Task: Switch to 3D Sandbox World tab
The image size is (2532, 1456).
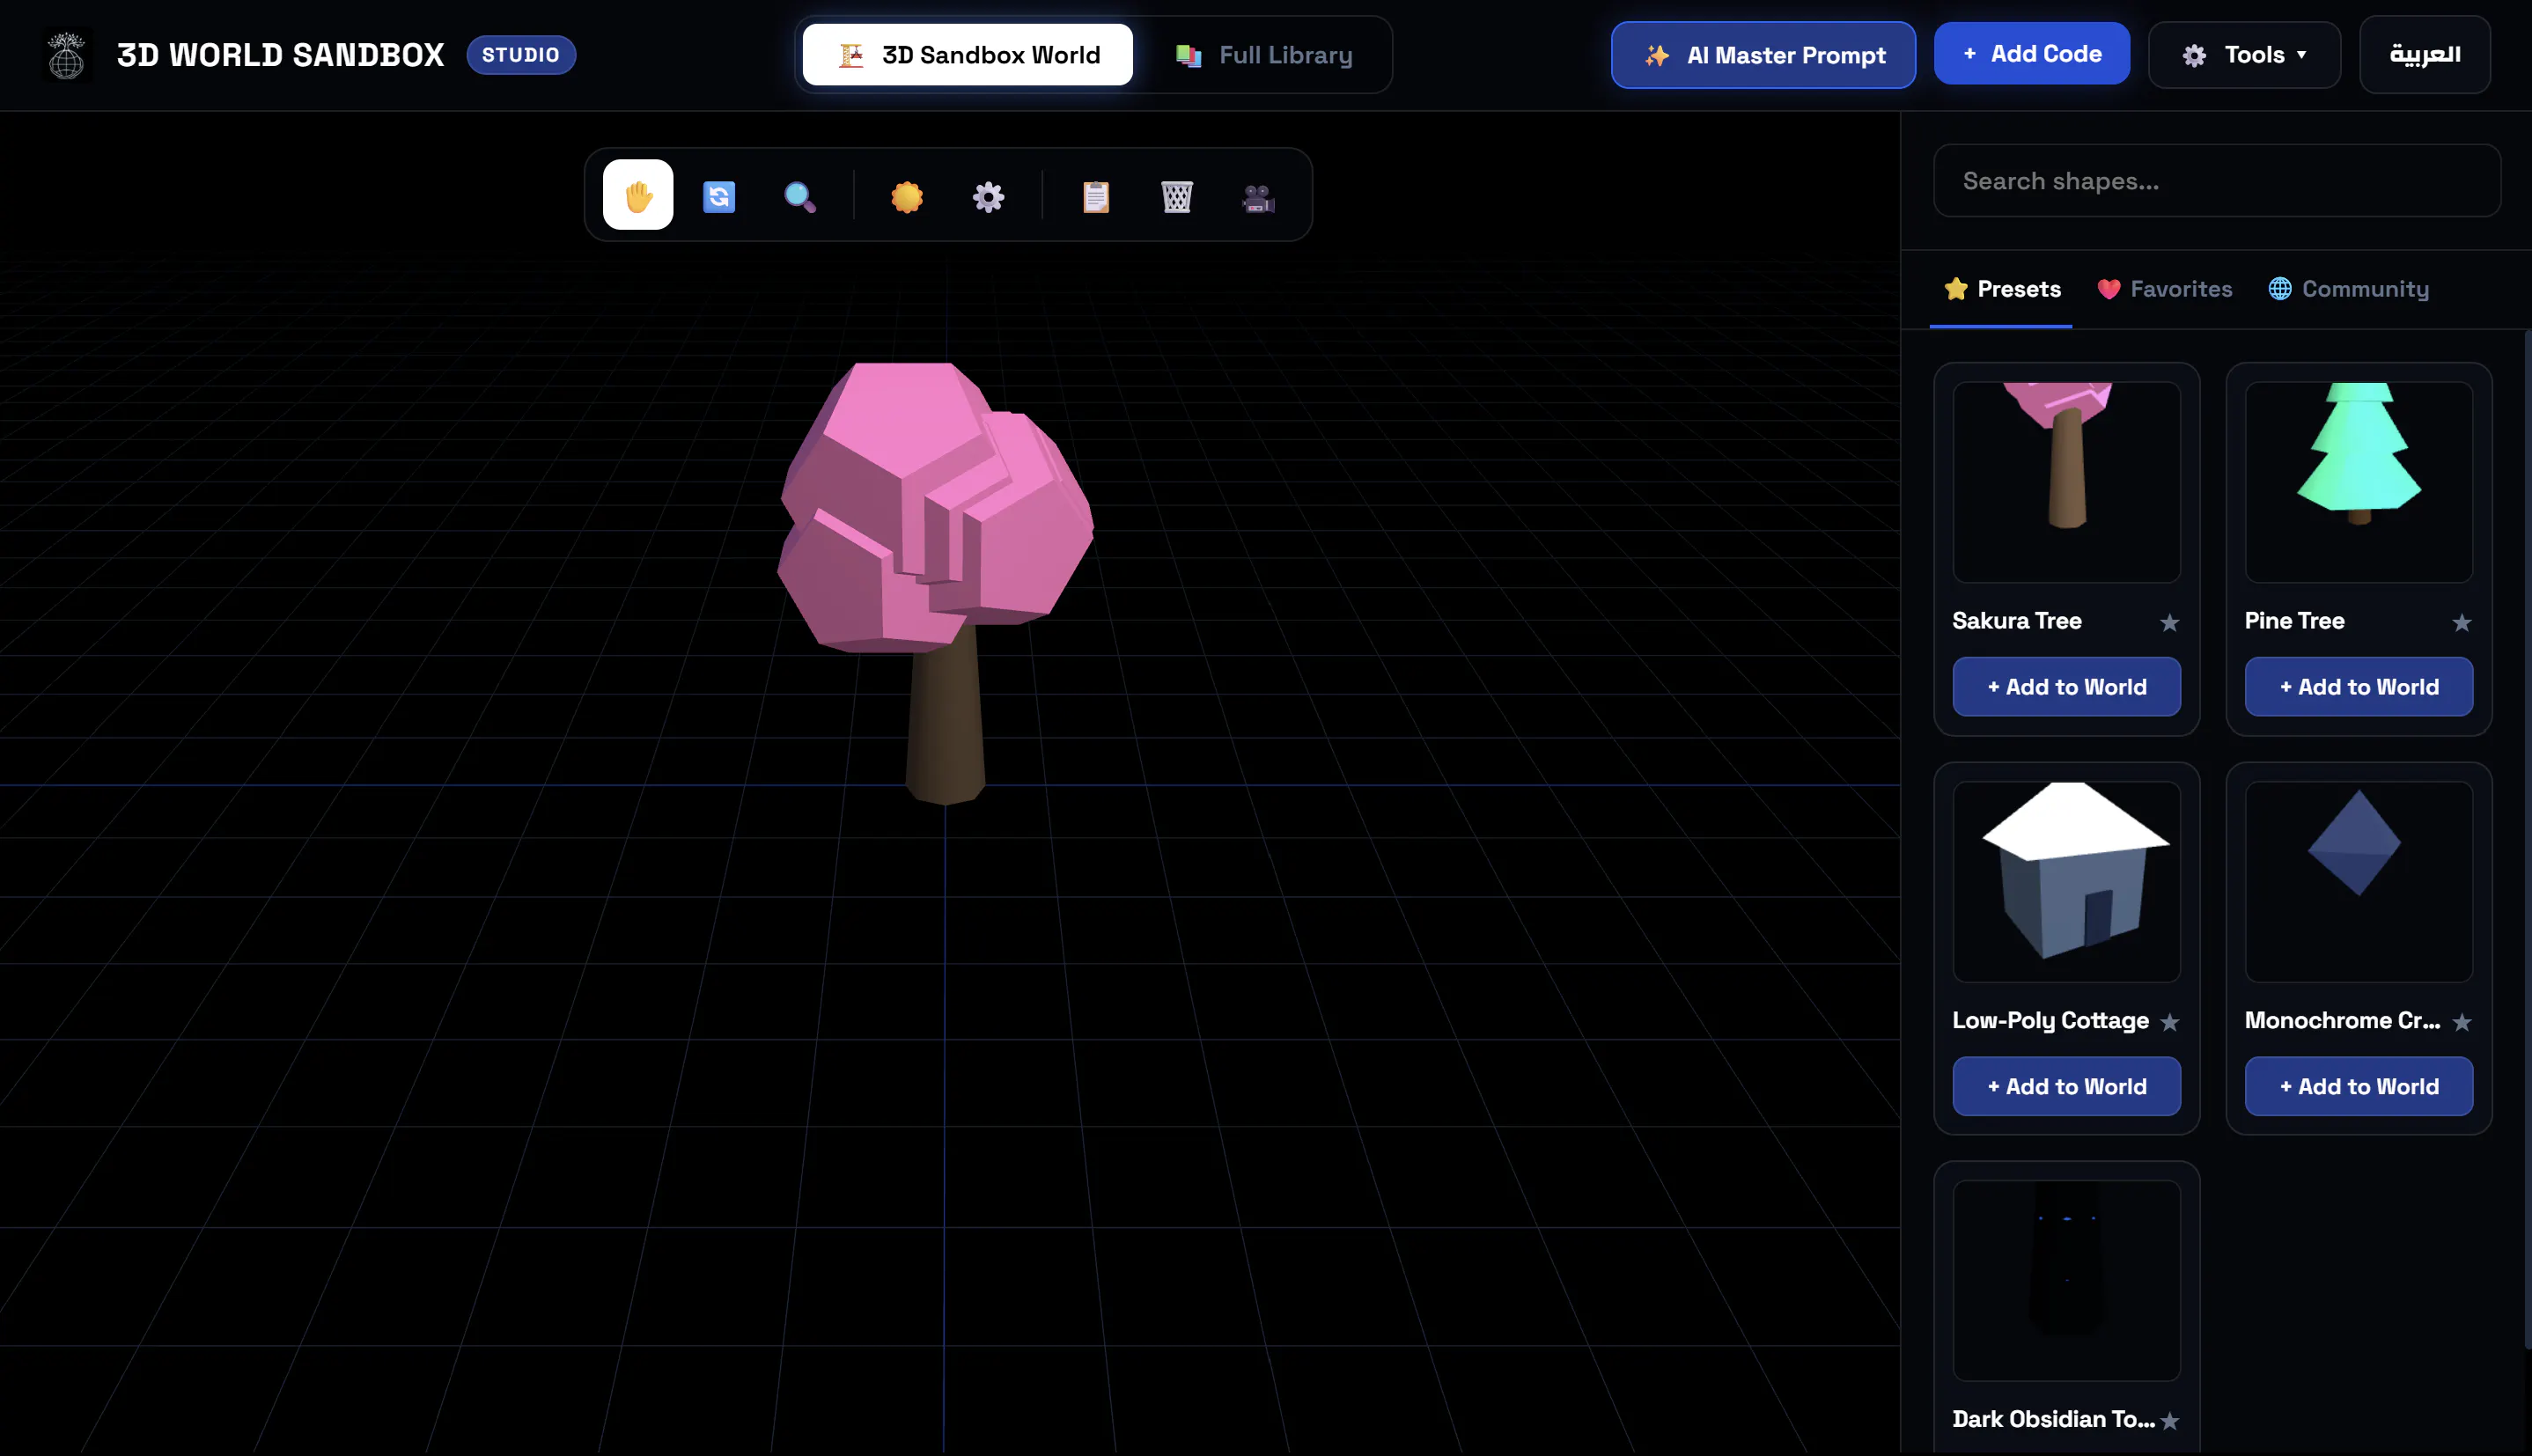Action: (967, 55)
